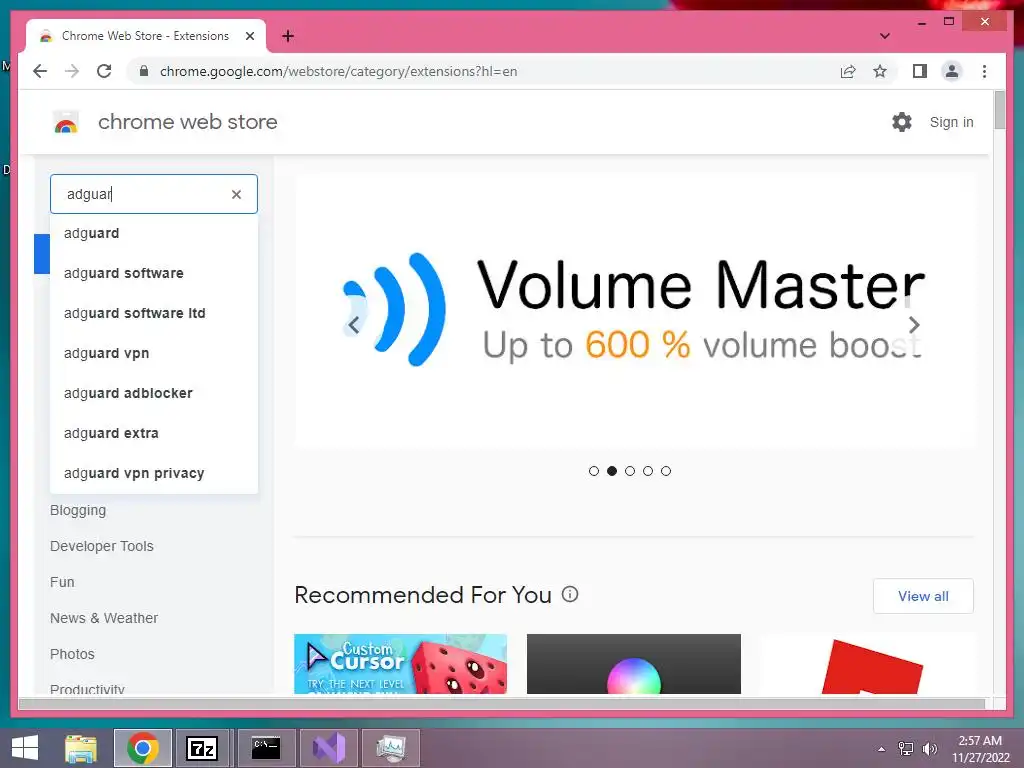Viewport: 1024px width, 768px height.
Task: Bookmark this tab with the star icon
Action: [x=880, y=71]
